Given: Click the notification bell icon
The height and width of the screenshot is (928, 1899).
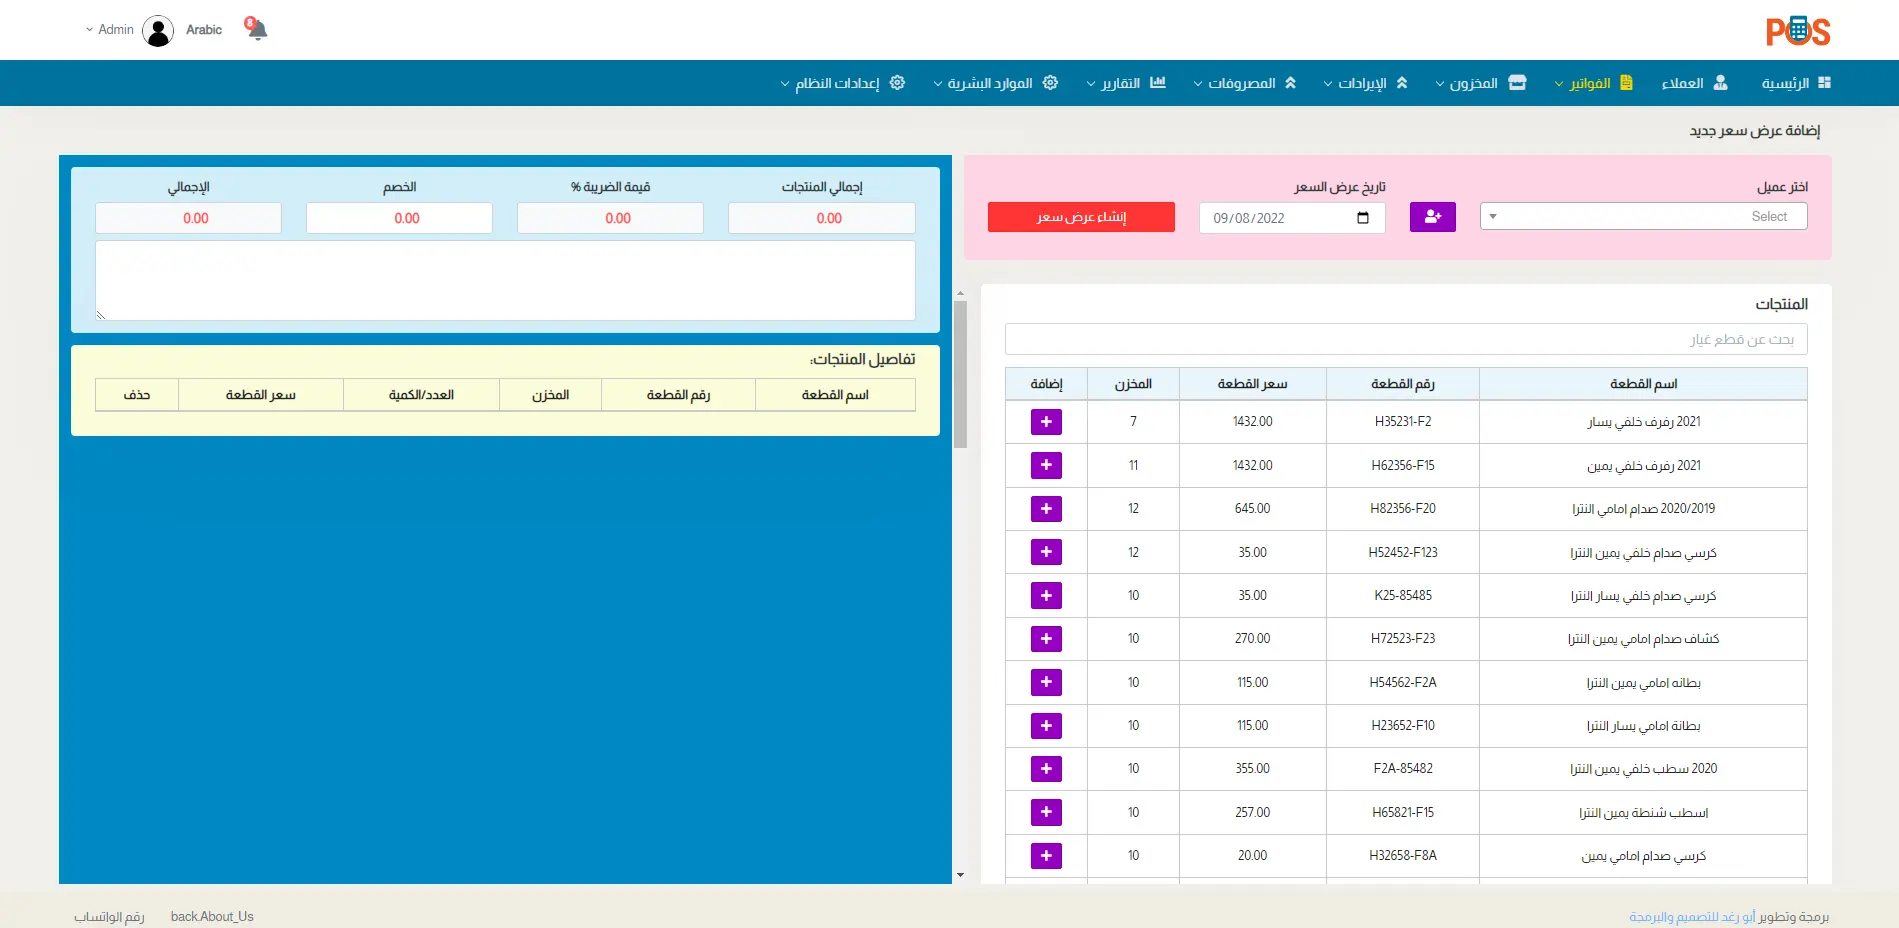Looking at the screenshot, I should coord(257,30).
